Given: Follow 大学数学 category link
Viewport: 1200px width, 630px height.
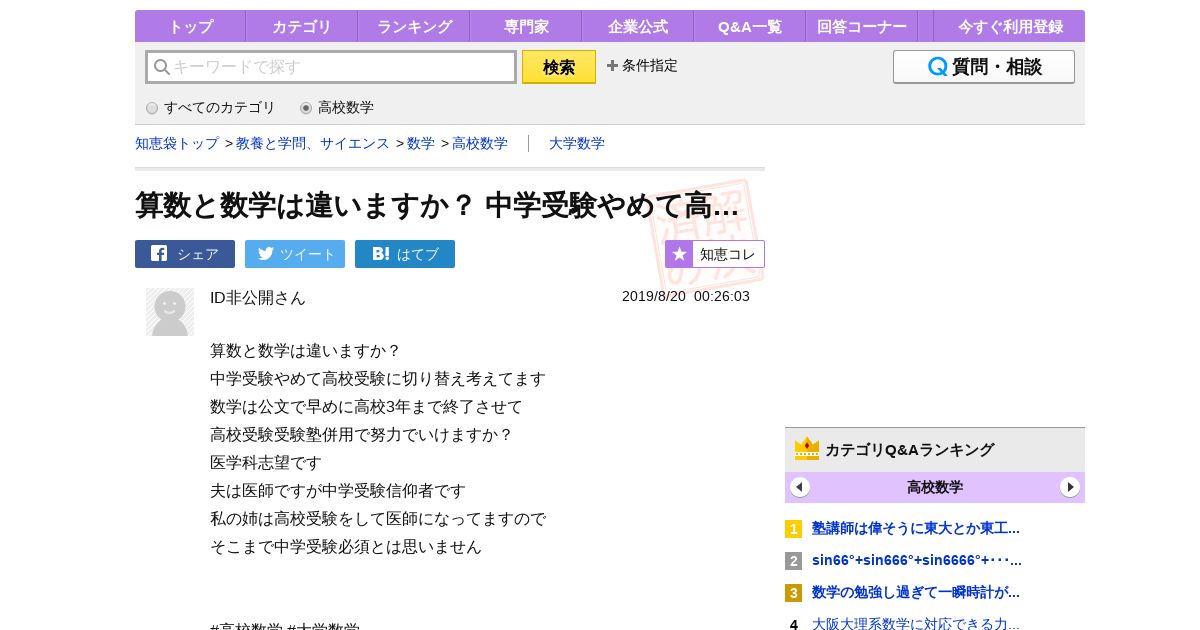Looking at the screenshot, I should click(577, 143).
